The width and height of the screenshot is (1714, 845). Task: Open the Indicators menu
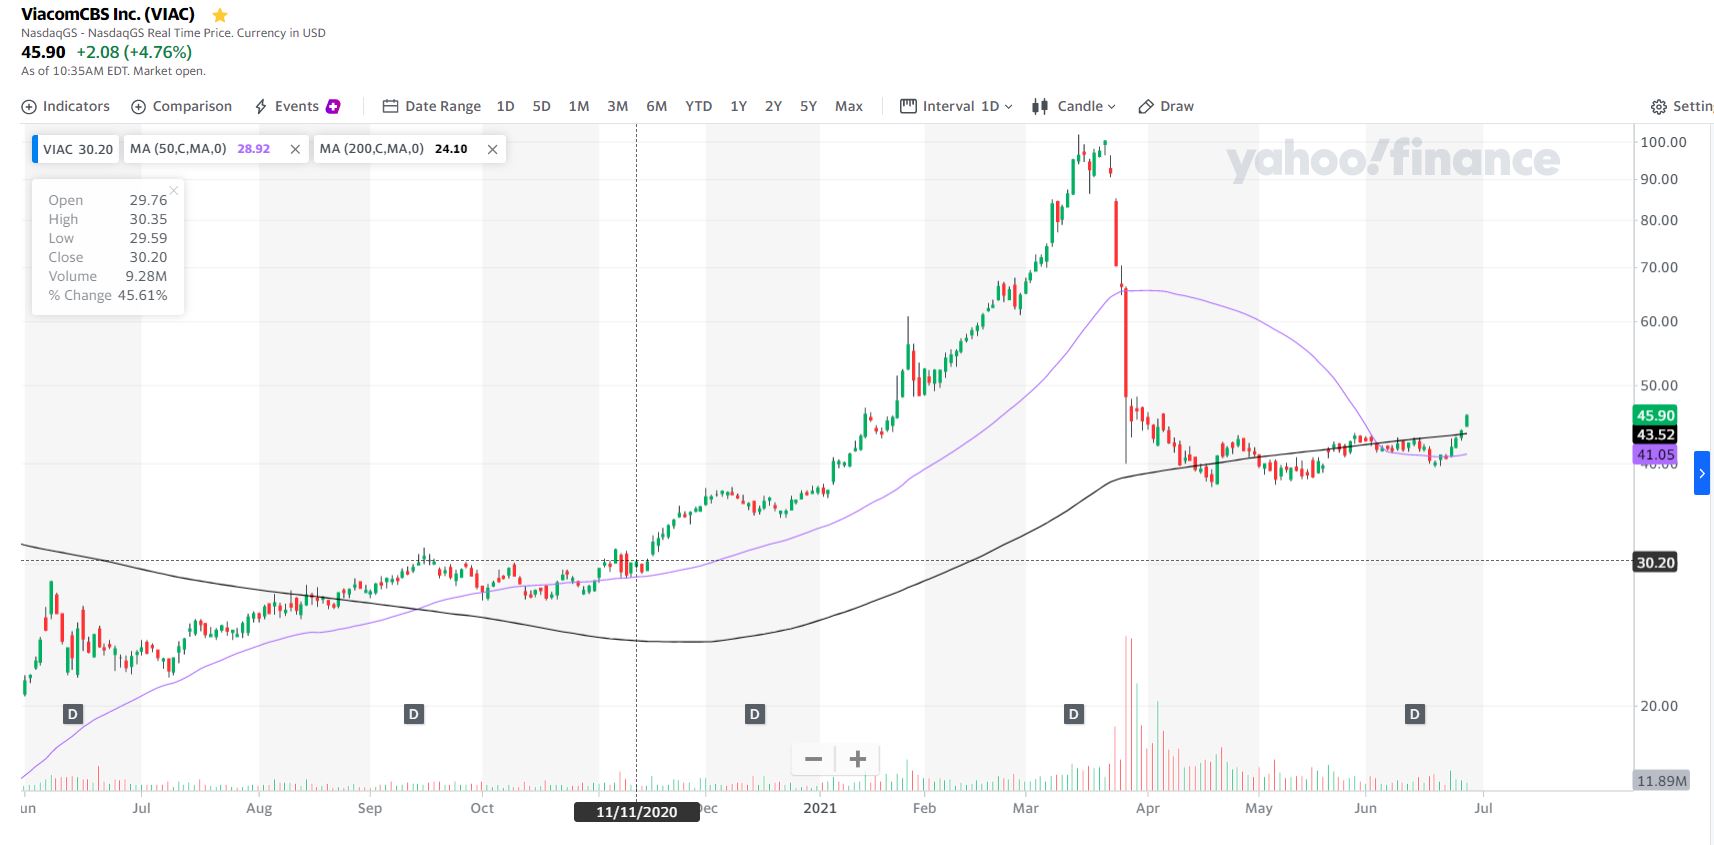(x=66, y=106)
